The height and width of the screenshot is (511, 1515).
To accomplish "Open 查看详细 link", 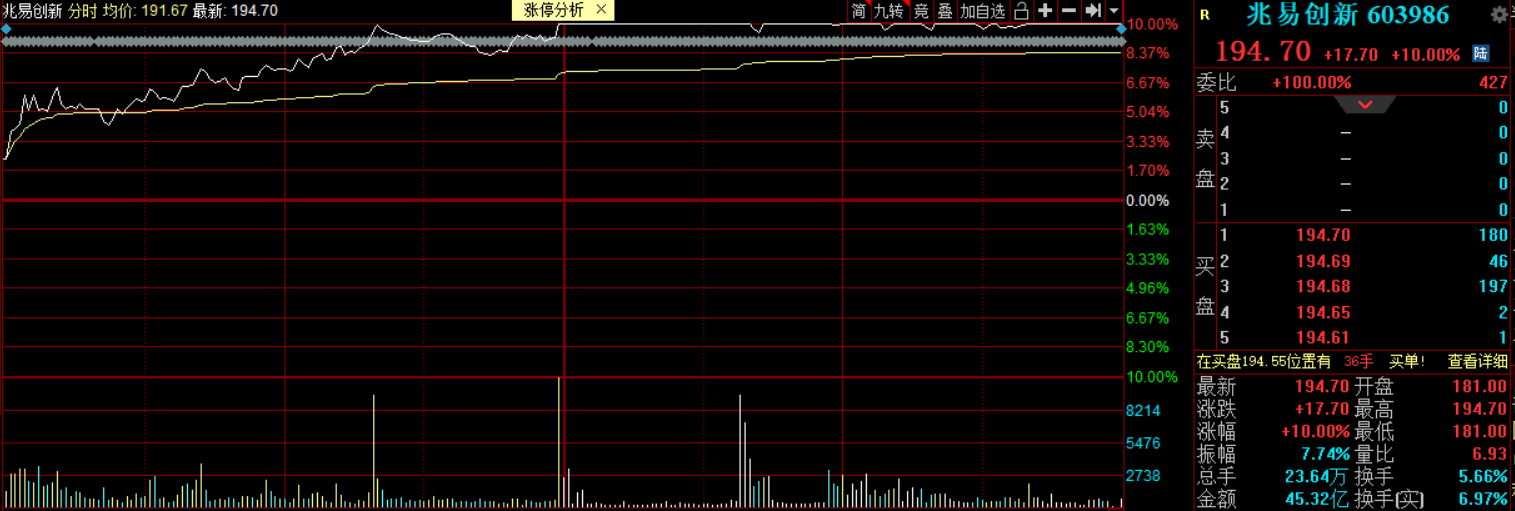I will click(x=1478, y=361).
